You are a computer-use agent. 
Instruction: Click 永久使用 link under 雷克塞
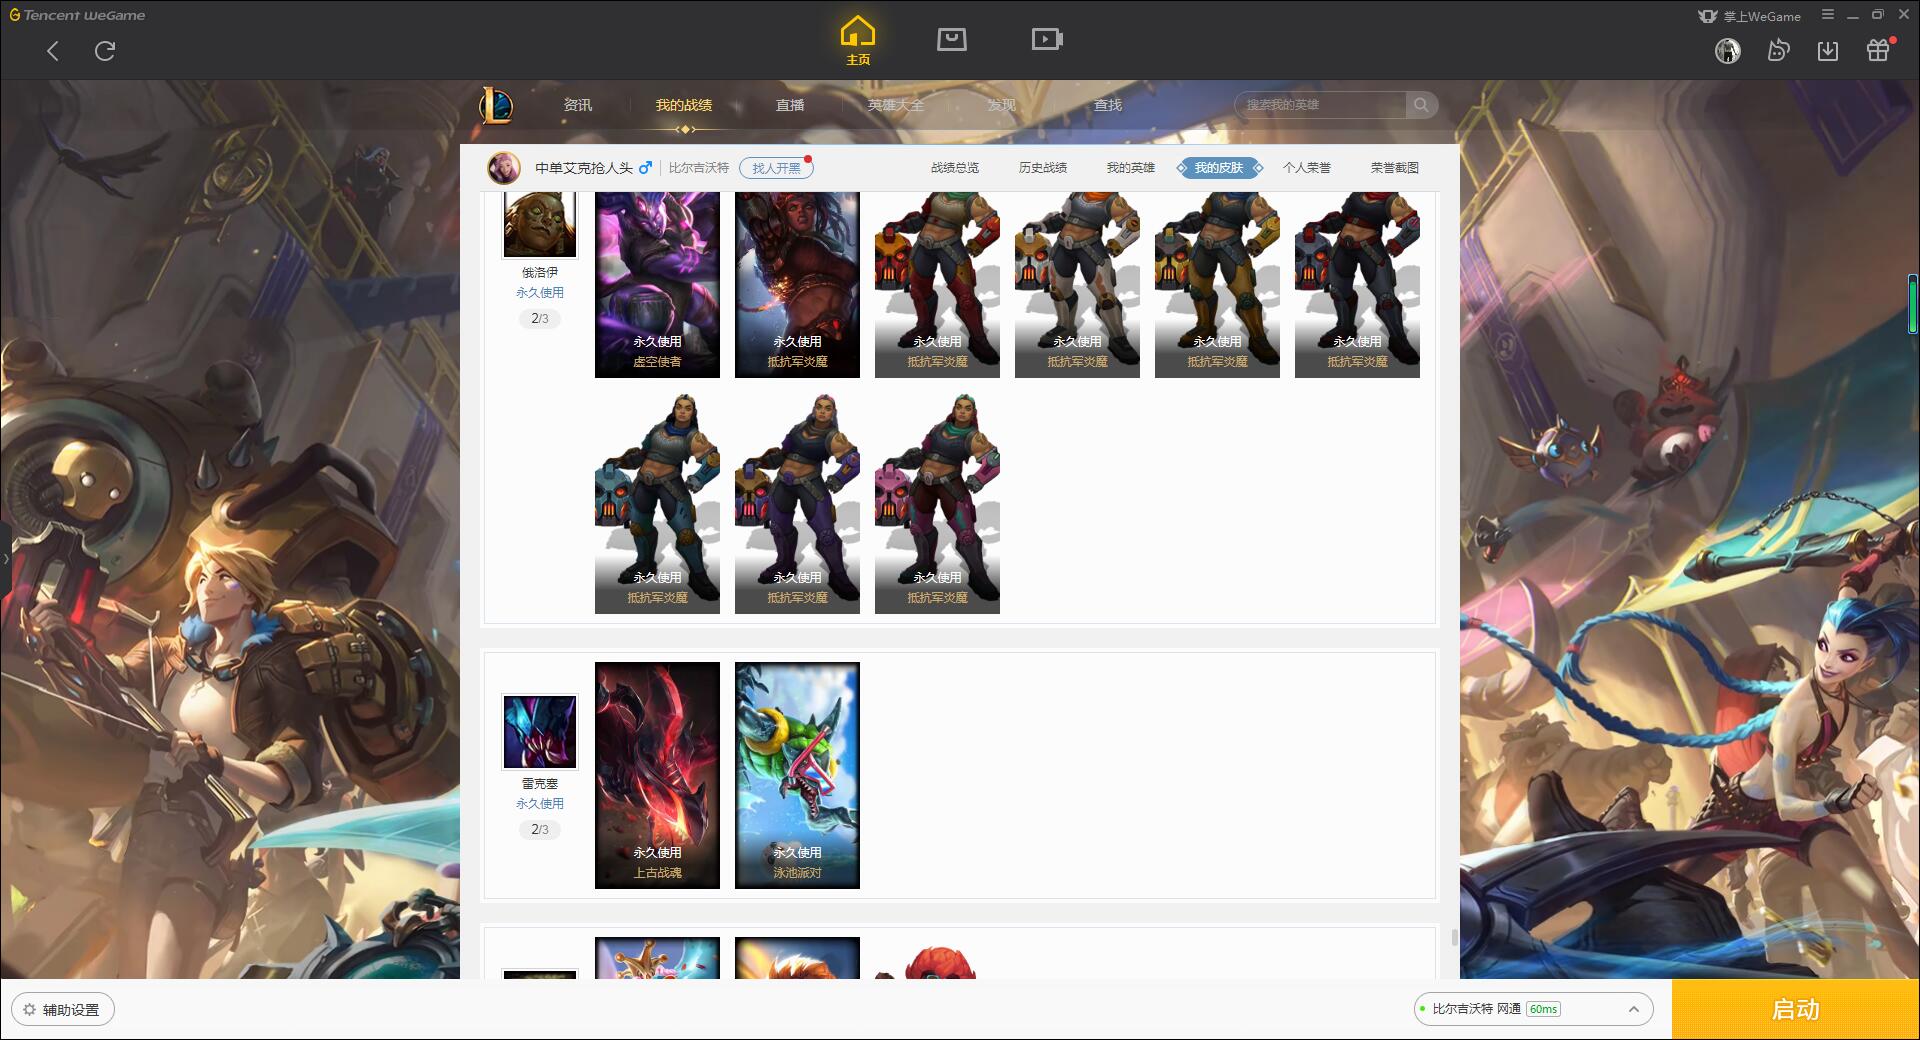point(540,804)
